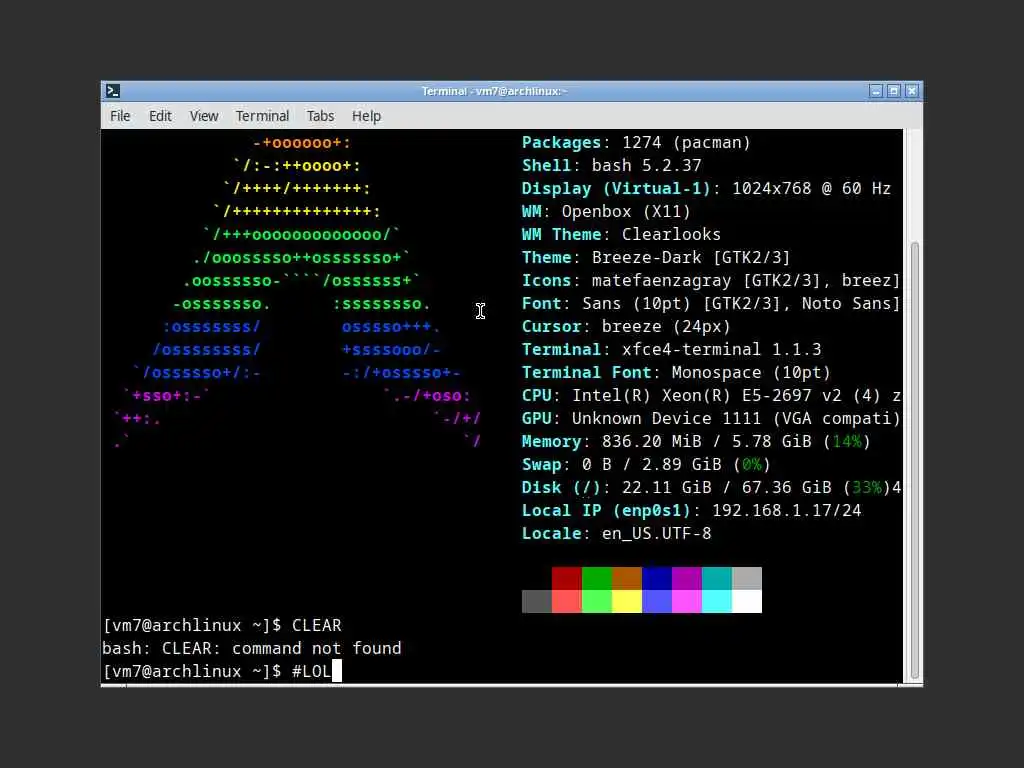Screen dimensions: 1024x768
Task: Click the white color block
Action: pyautogui.click(x=747, y=601)
